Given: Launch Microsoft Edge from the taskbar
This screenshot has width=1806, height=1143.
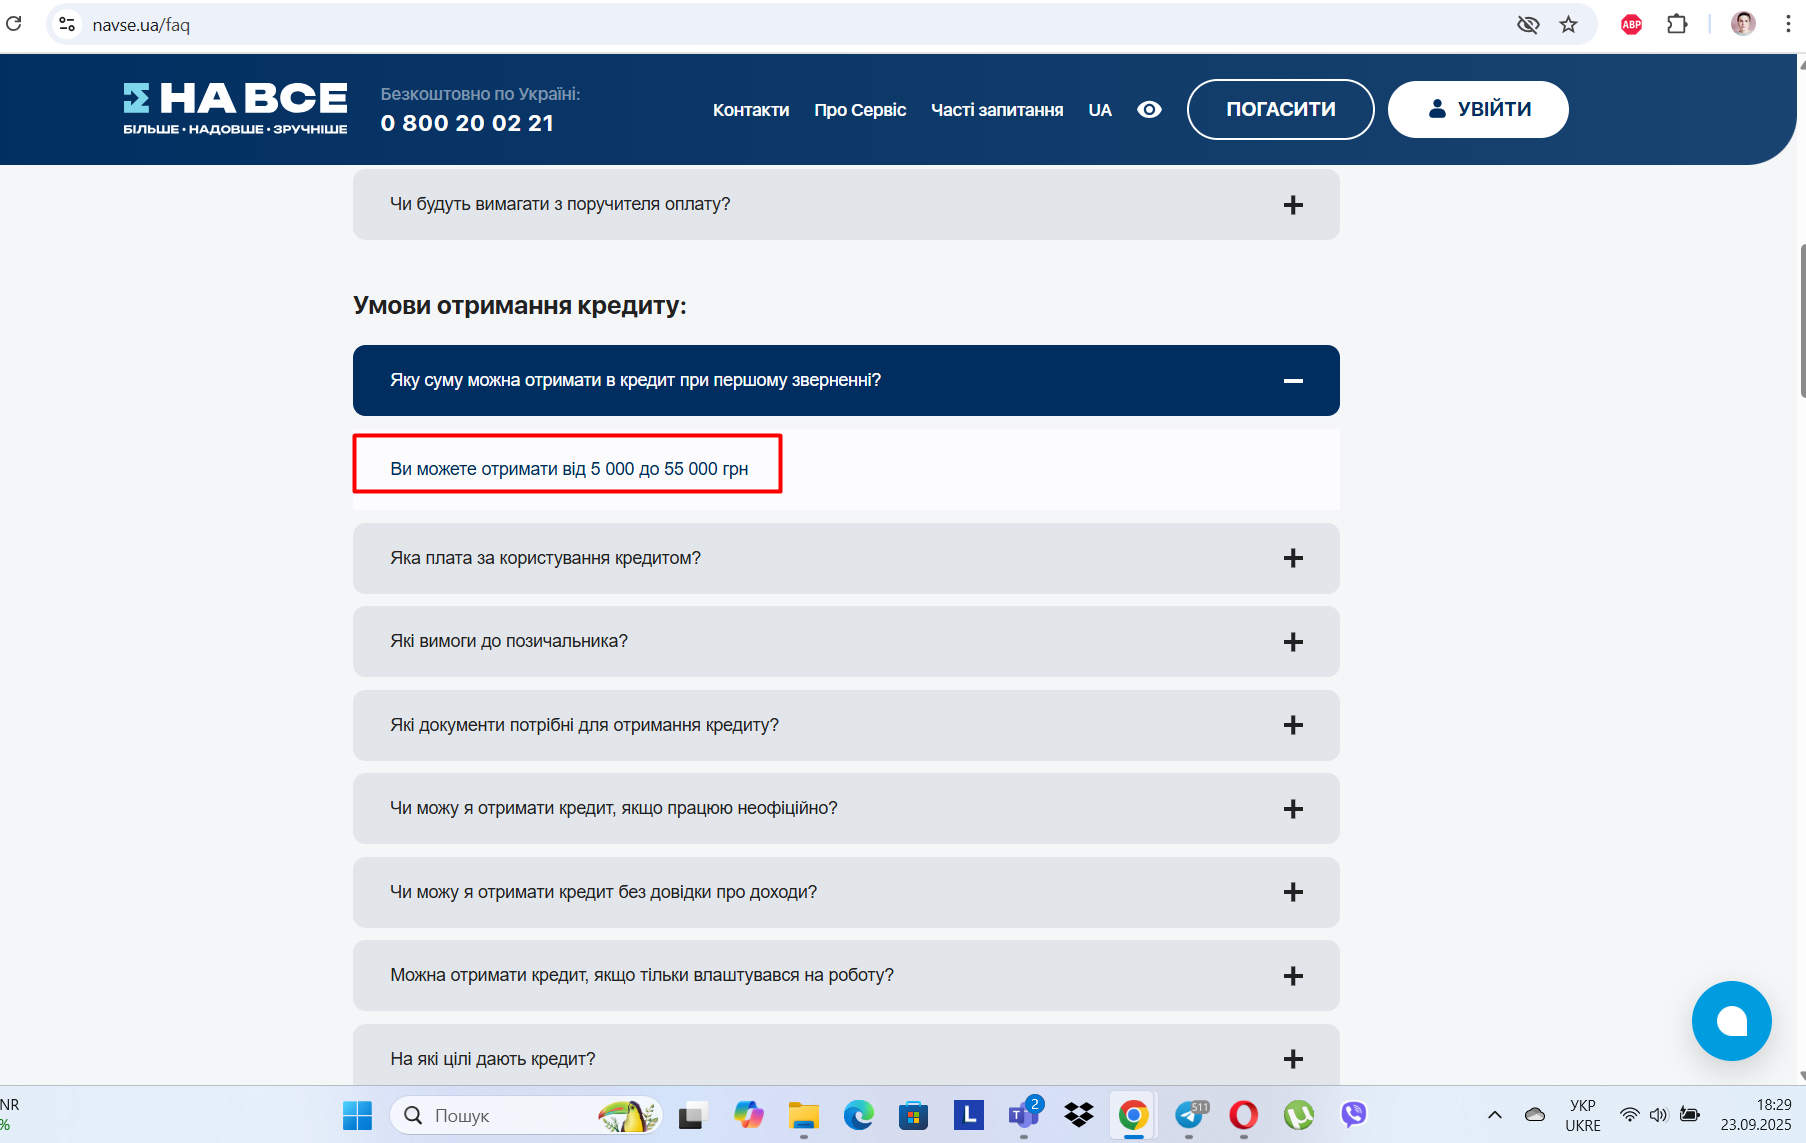Looking at the screenshot, I should [858, 1115].
